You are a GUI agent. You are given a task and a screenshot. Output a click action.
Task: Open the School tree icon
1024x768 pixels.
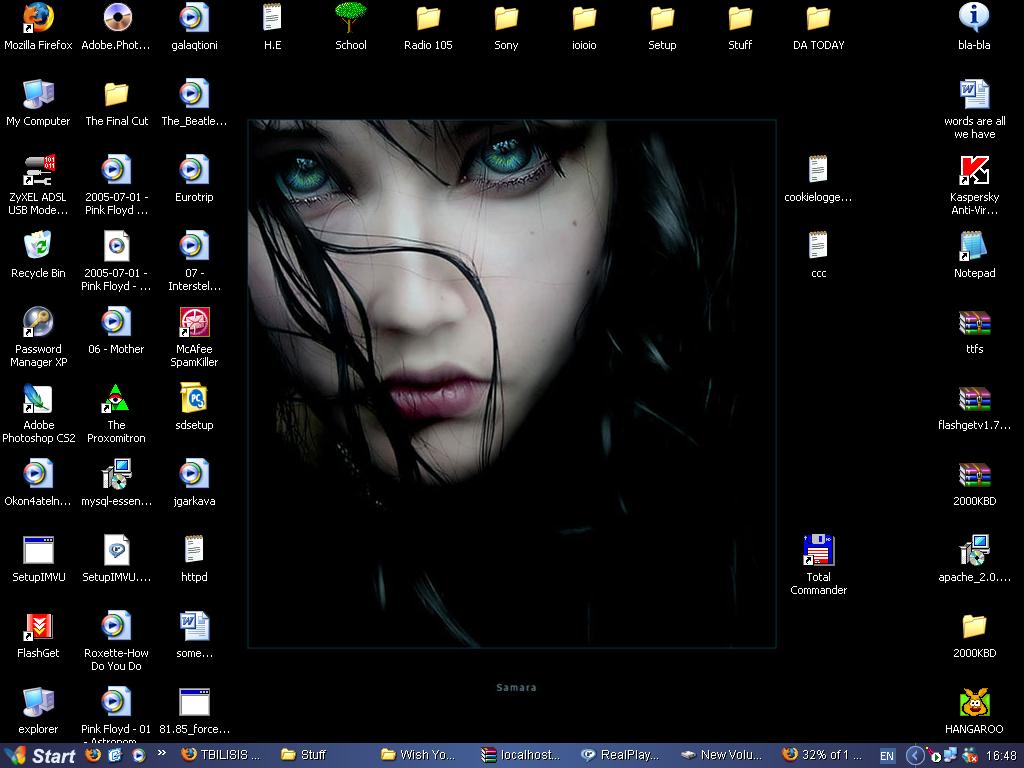351,18
